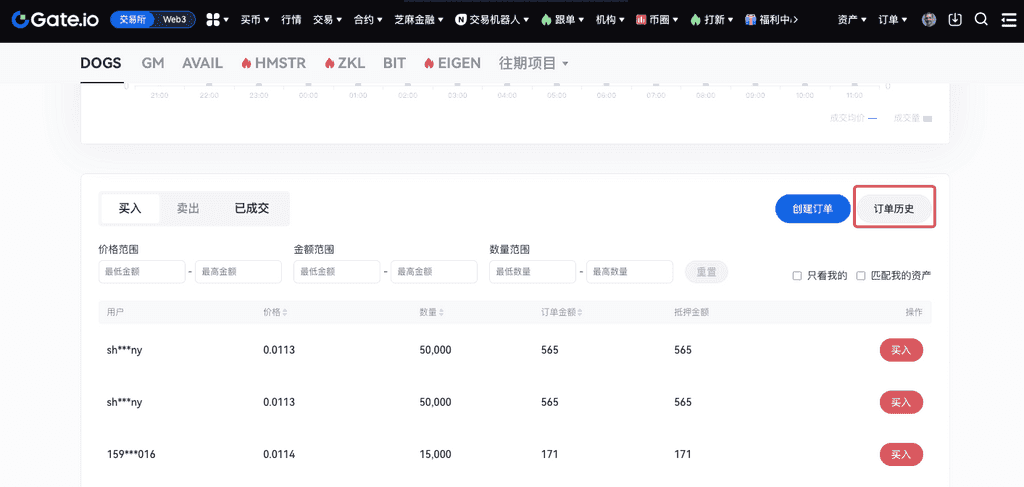
Task: Sort the table by 数量 column arrows
Action: [442, 312]
